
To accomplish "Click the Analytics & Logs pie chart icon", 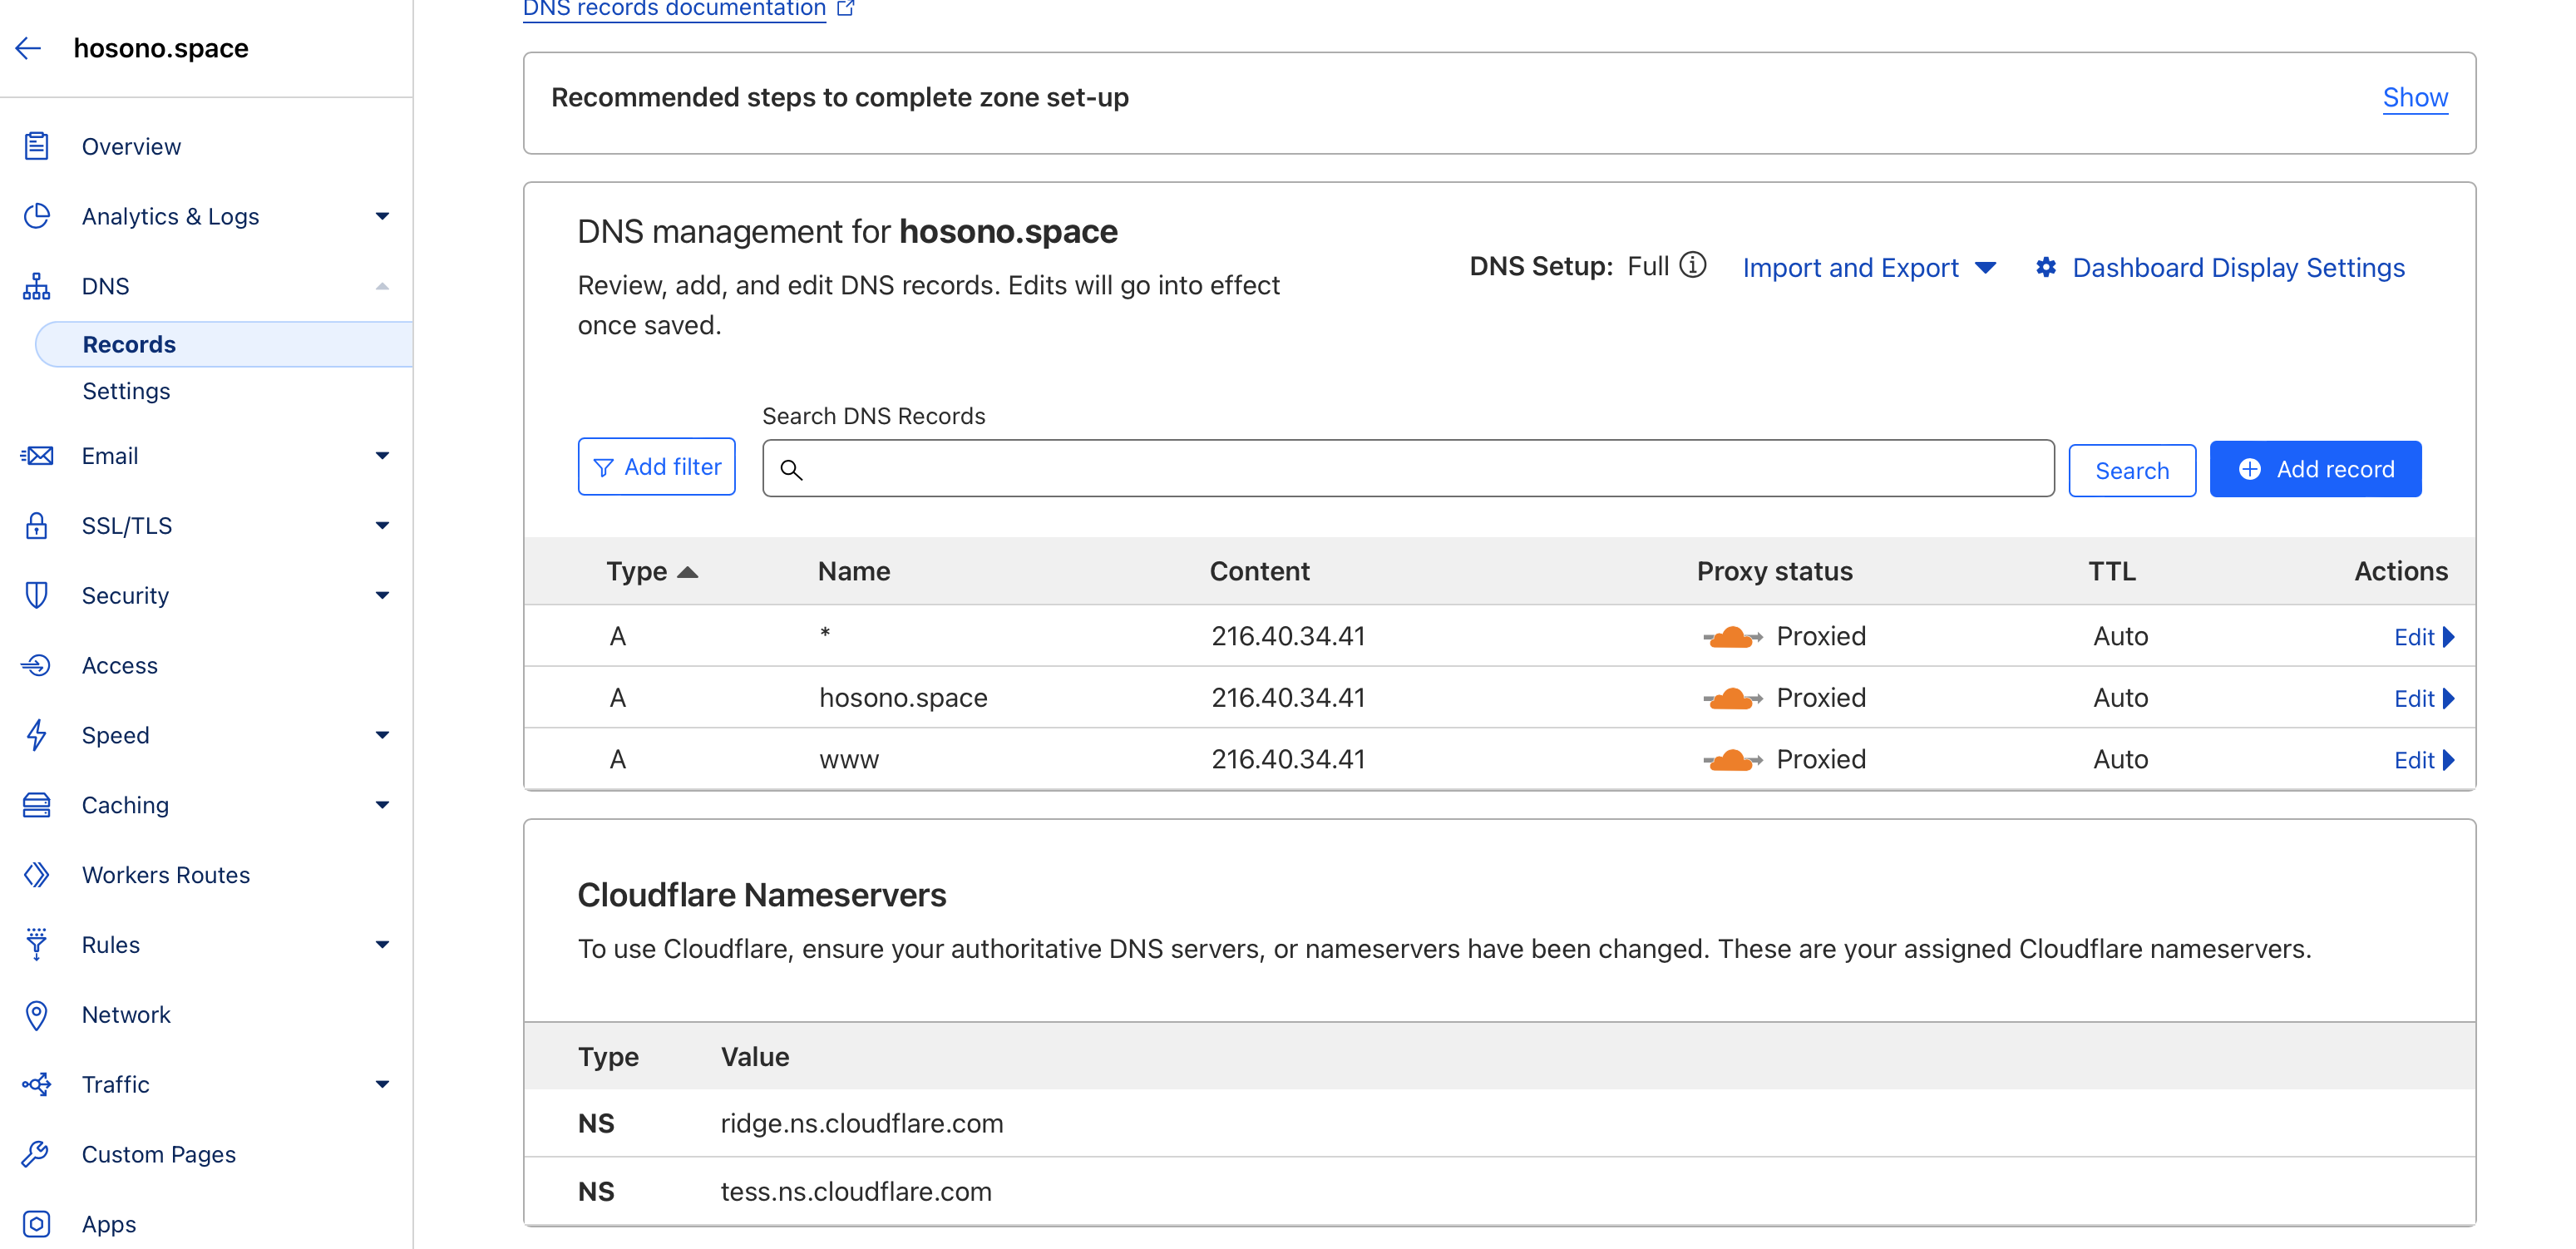I will [x=37, y=216].
